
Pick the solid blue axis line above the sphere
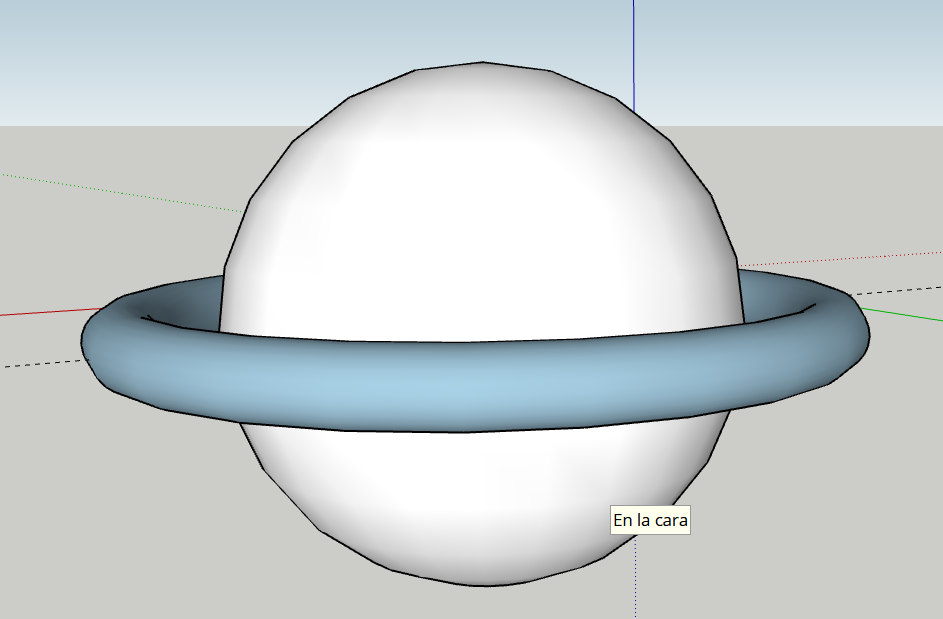point(634,50)
